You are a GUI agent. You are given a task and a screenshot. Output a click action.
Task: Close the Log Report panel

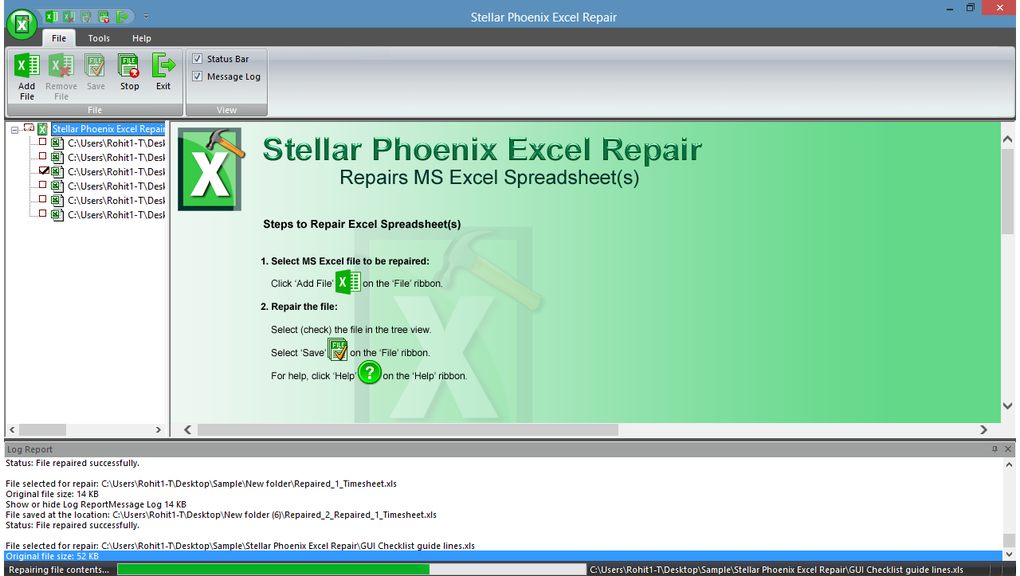[1008, 449]
